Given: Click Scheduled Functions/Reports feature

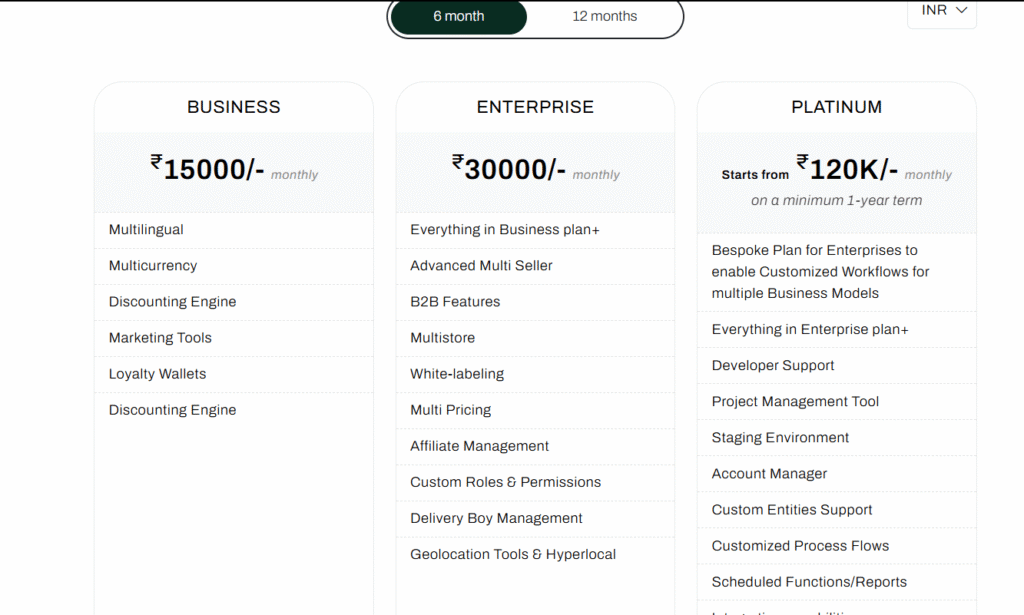Looking at the screenshot, I should tap(809, 582).
